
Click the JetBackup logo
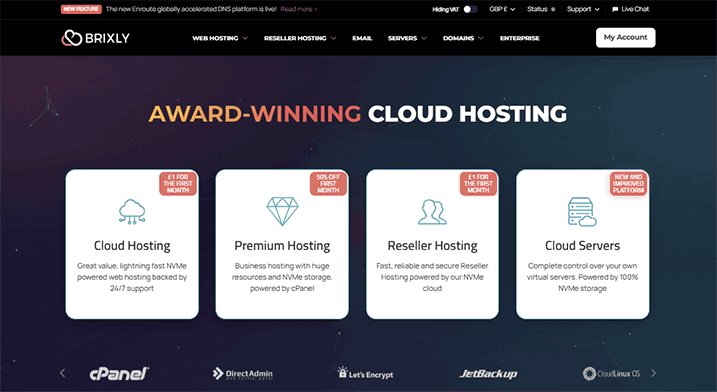point(488,374)
